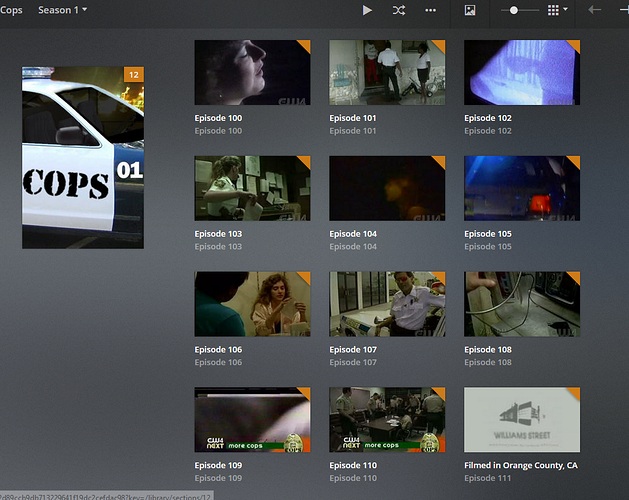629x500 pixels.
Task: Open Episode 105 thumbnail
Action: [x=522, y=188]
